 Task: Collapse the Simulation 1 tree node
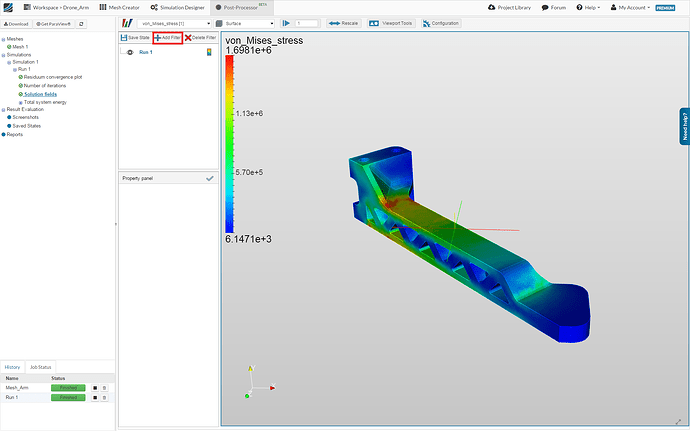tap(10, 62)
